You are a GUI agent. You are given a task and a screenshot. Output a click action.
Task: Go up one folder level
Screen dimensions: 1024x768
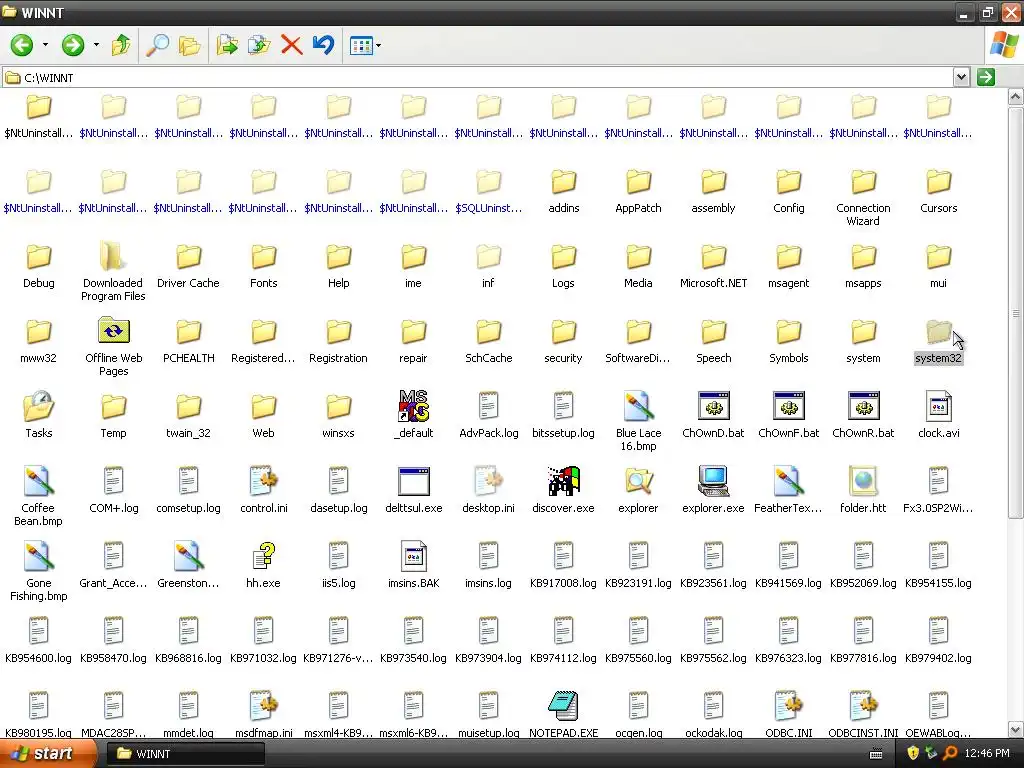121,45
